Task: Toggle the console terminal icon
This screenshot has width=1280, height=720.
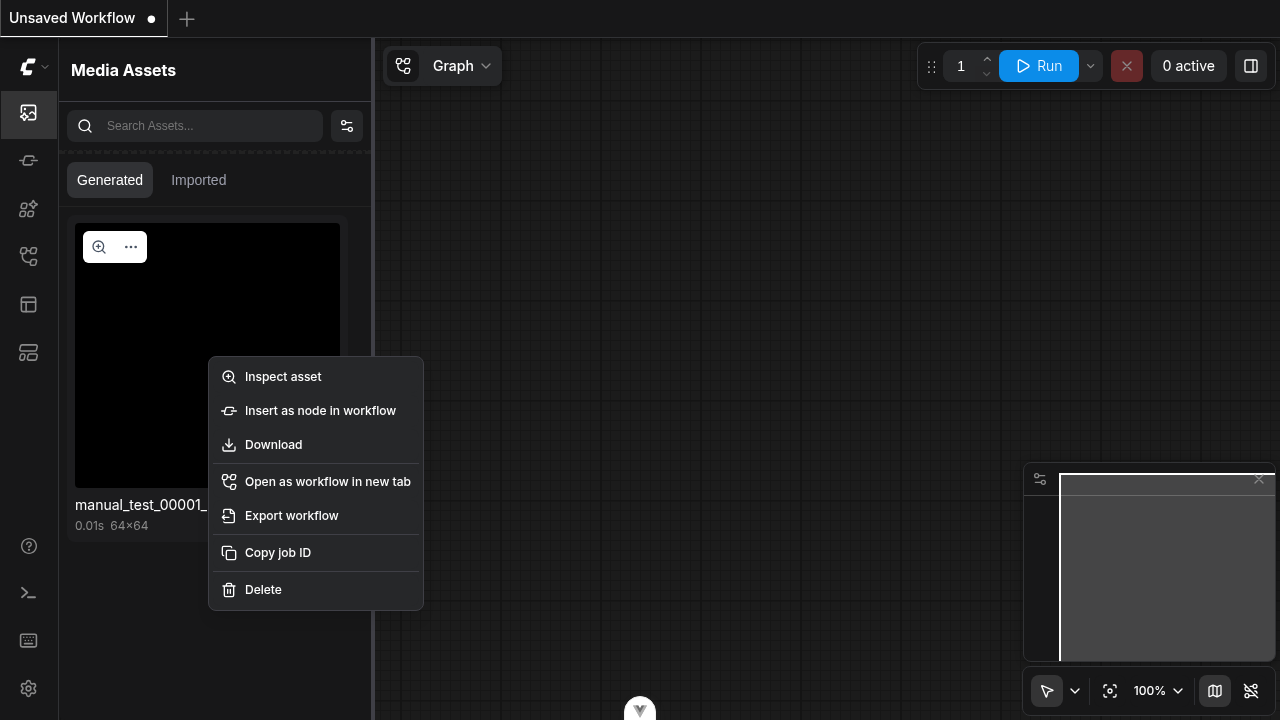Action: 28,593
